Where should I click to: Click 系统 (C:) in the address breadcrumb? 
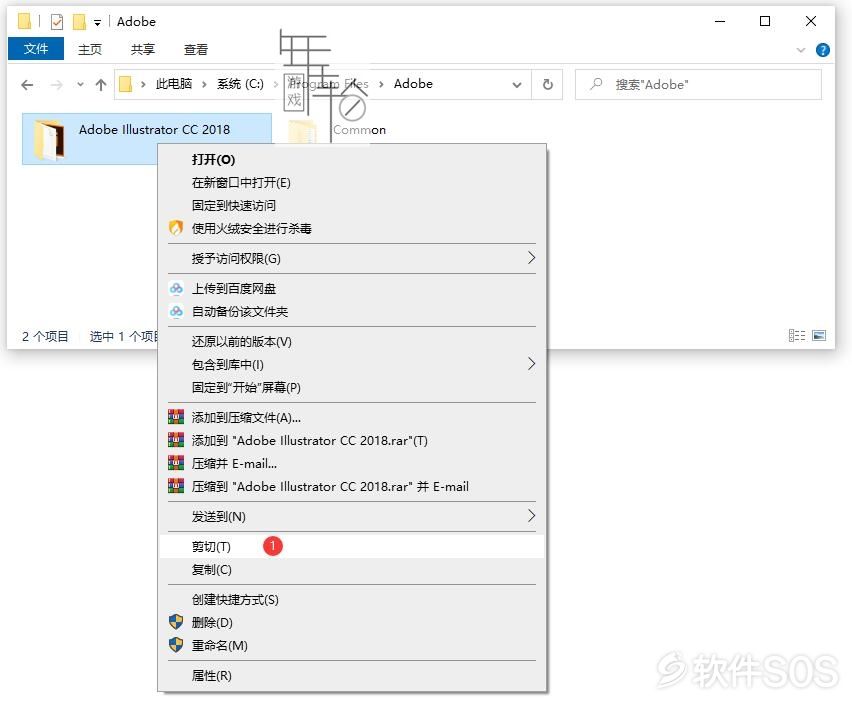point(240,84)
